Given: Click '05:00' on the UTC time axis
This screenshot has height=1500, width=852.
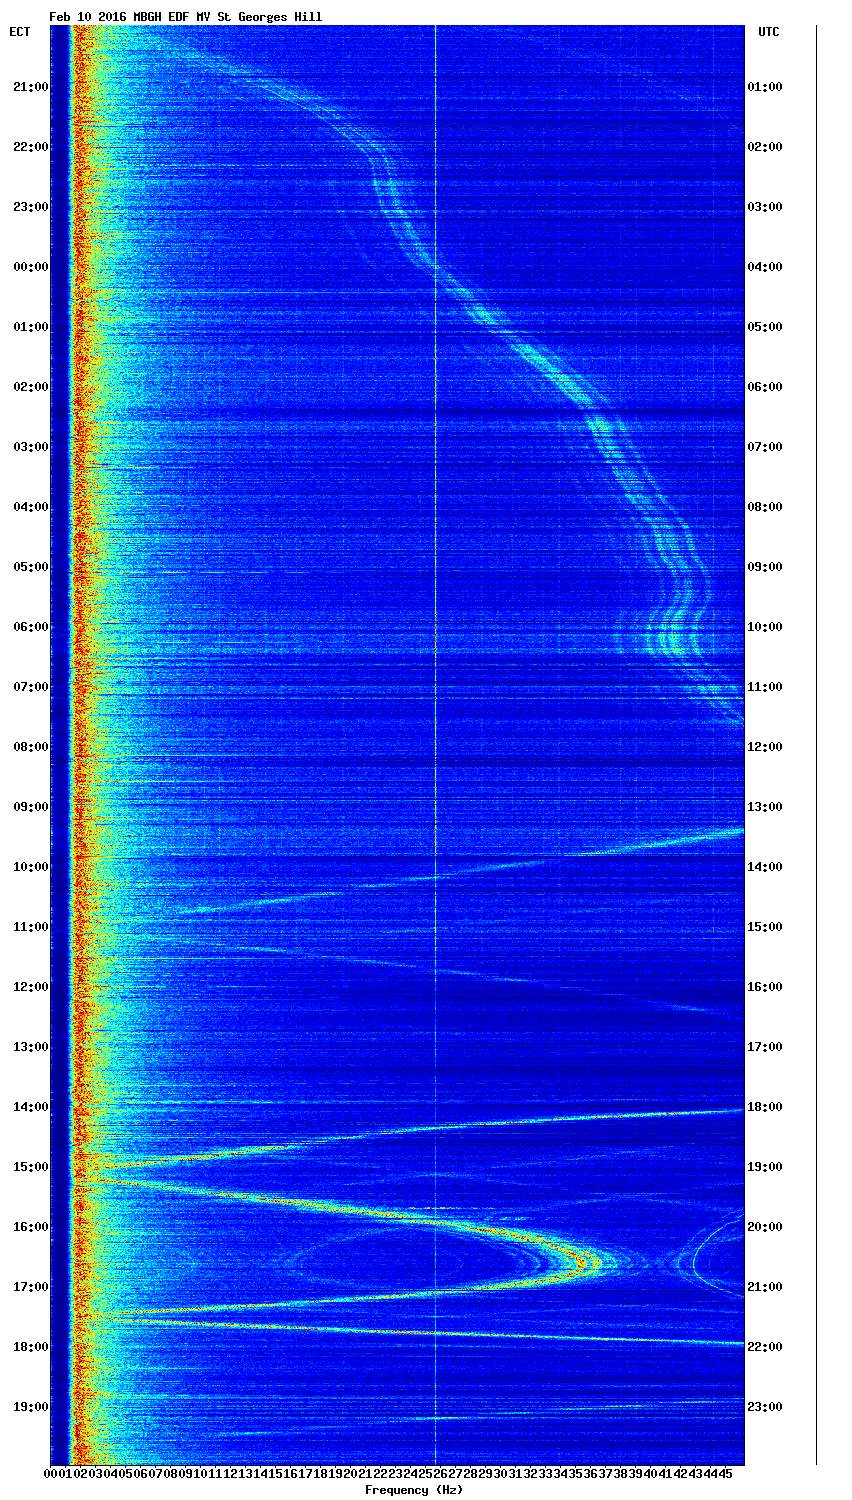Looking at the screenshot, I should tap(765, 327).
